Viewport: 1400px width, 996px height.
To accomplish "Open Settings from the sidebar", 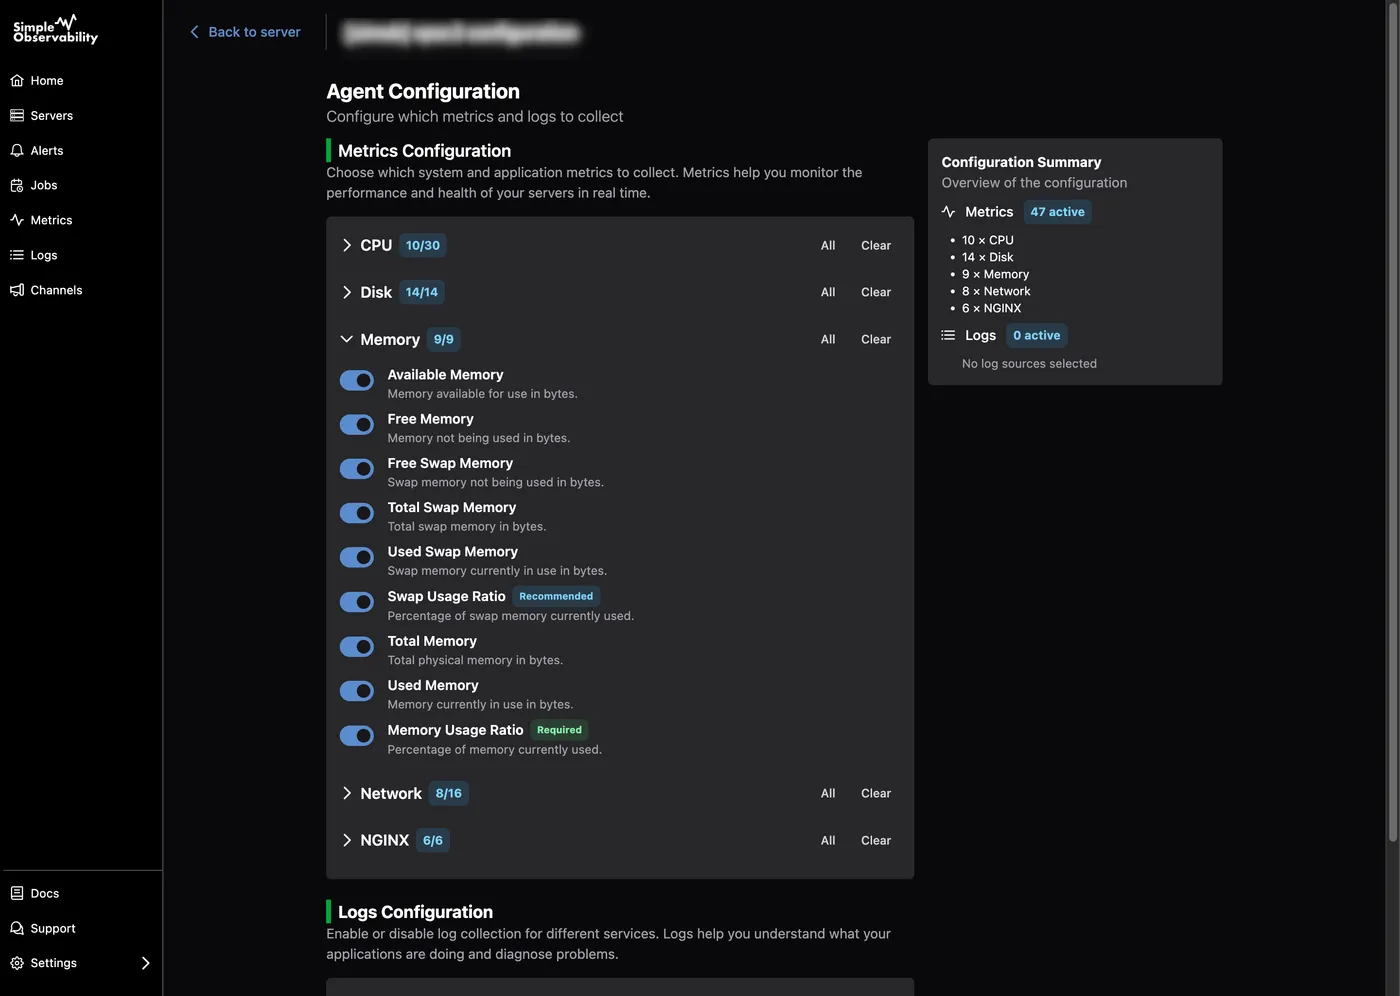I will [x=51, y=962].
